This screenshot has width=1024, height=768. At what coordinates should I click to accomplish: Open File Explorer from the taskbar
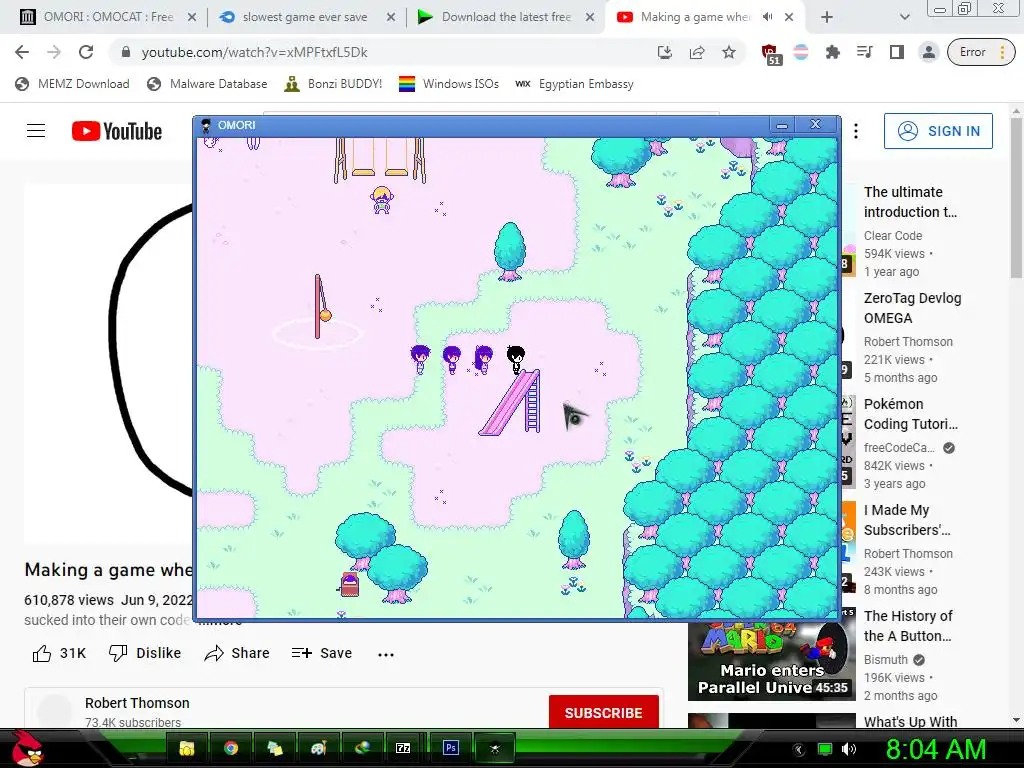click(187, 748)
